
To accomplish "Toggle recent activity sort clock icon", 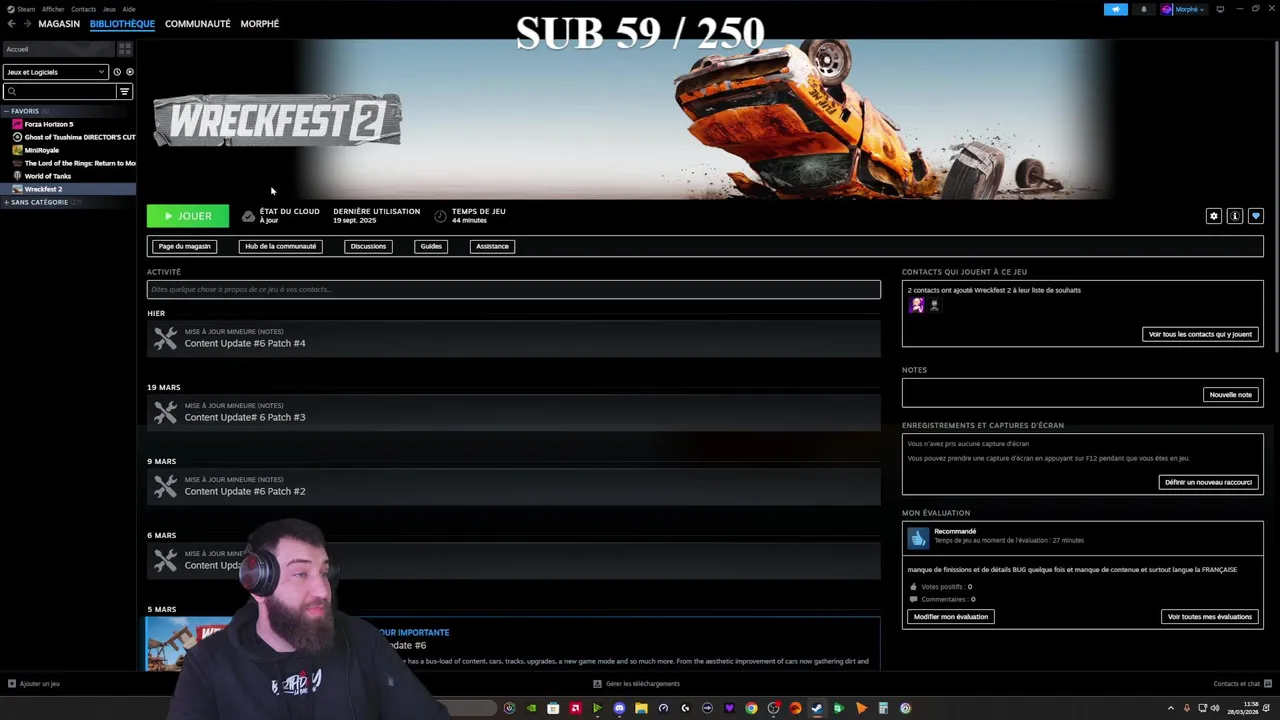I will click(x=117, y=72).
